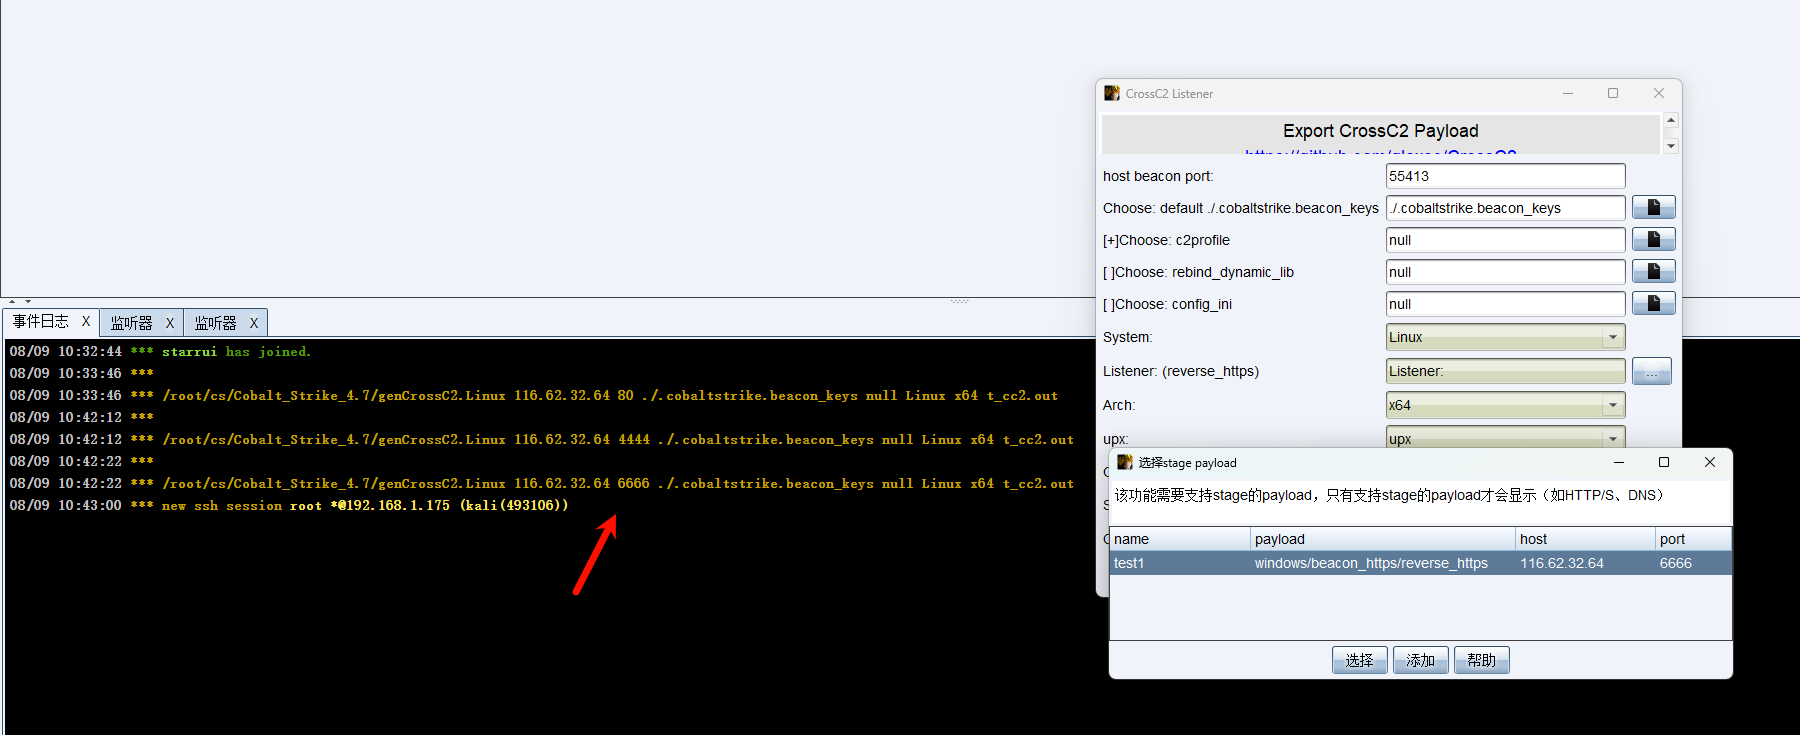Expand the upx dropdown
This screenshot has width=1800, height=735.
(x=1612, y=438)
